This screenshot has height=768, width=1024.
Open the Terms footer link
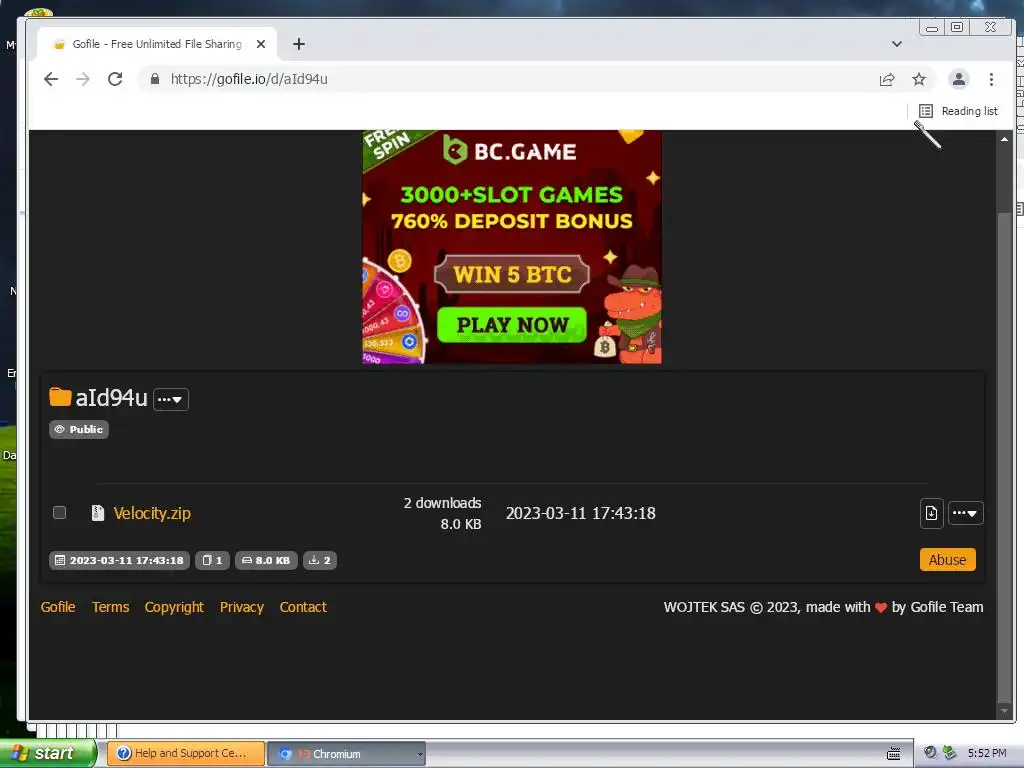click(110, 607)
